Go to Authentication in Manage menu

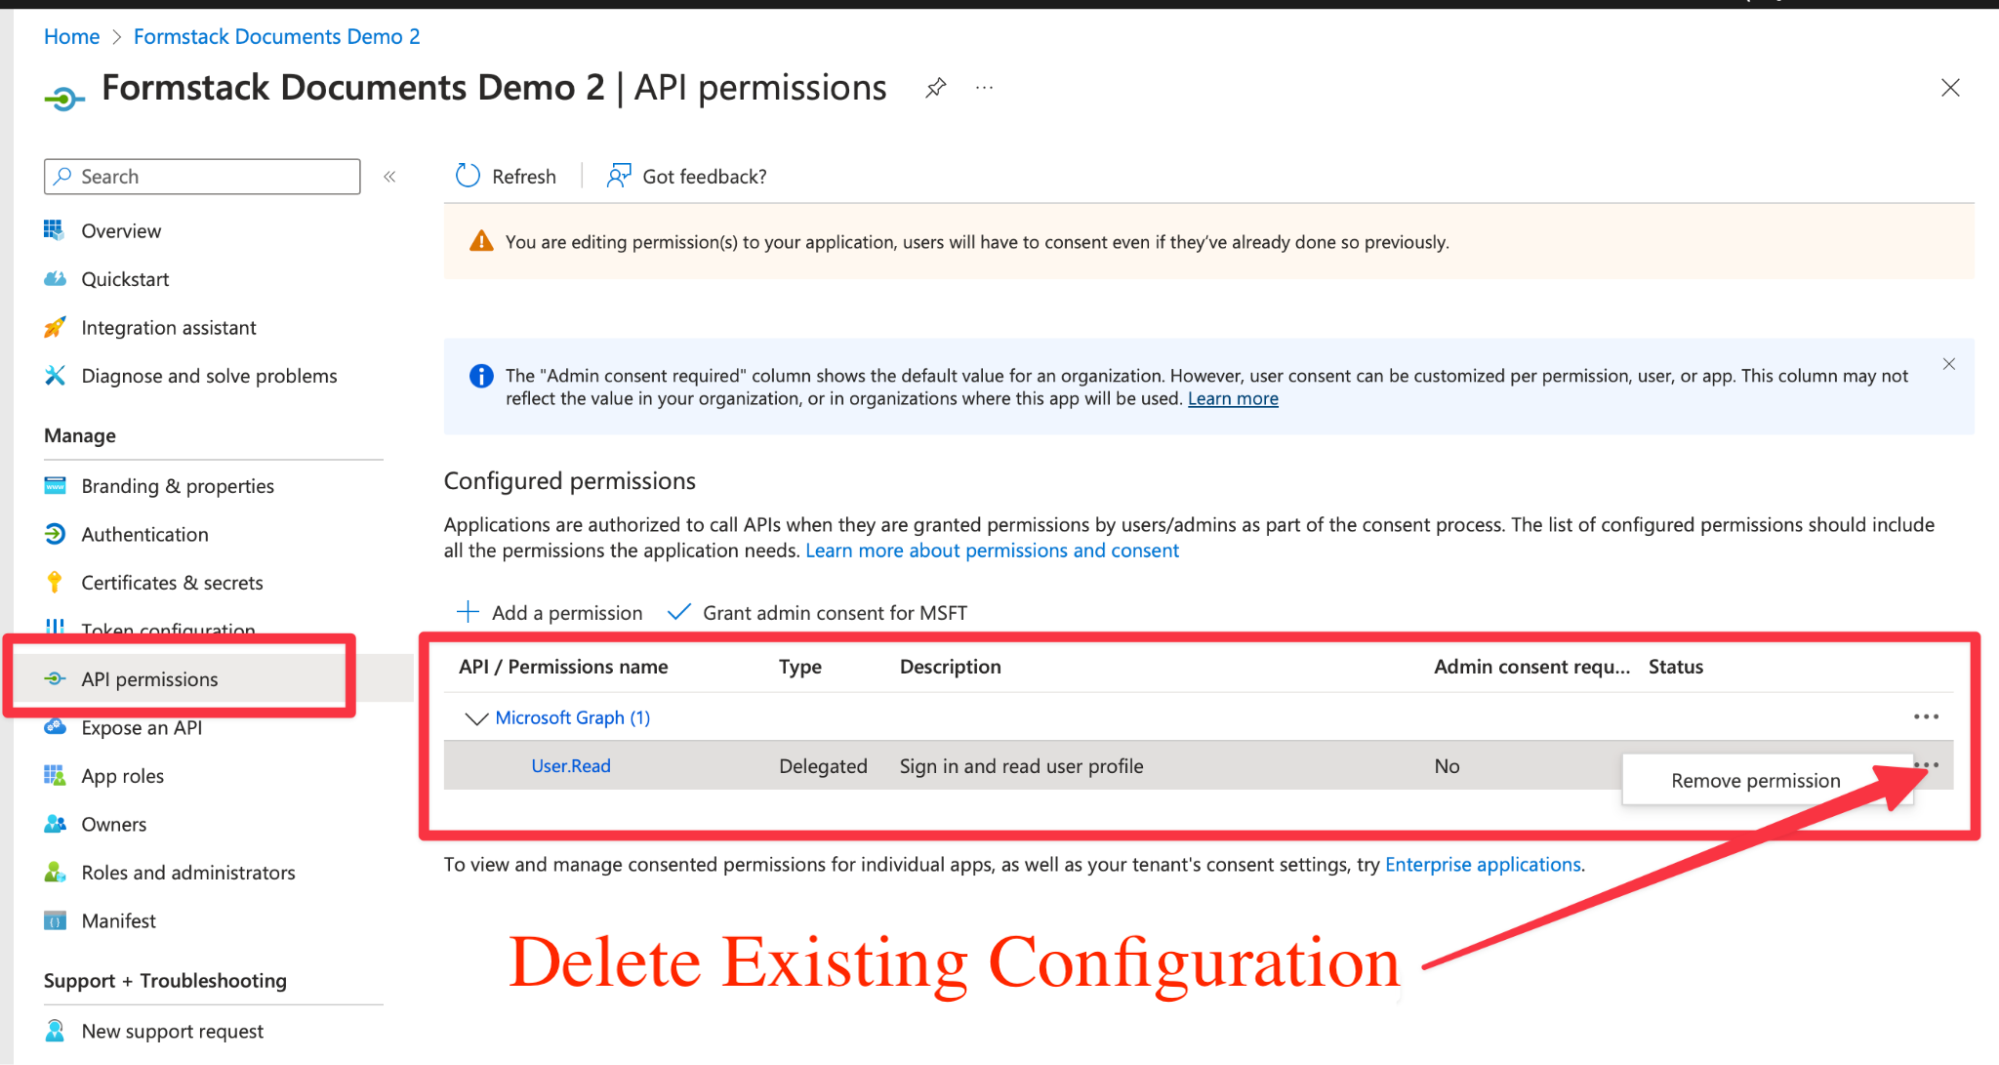[144, 534]
